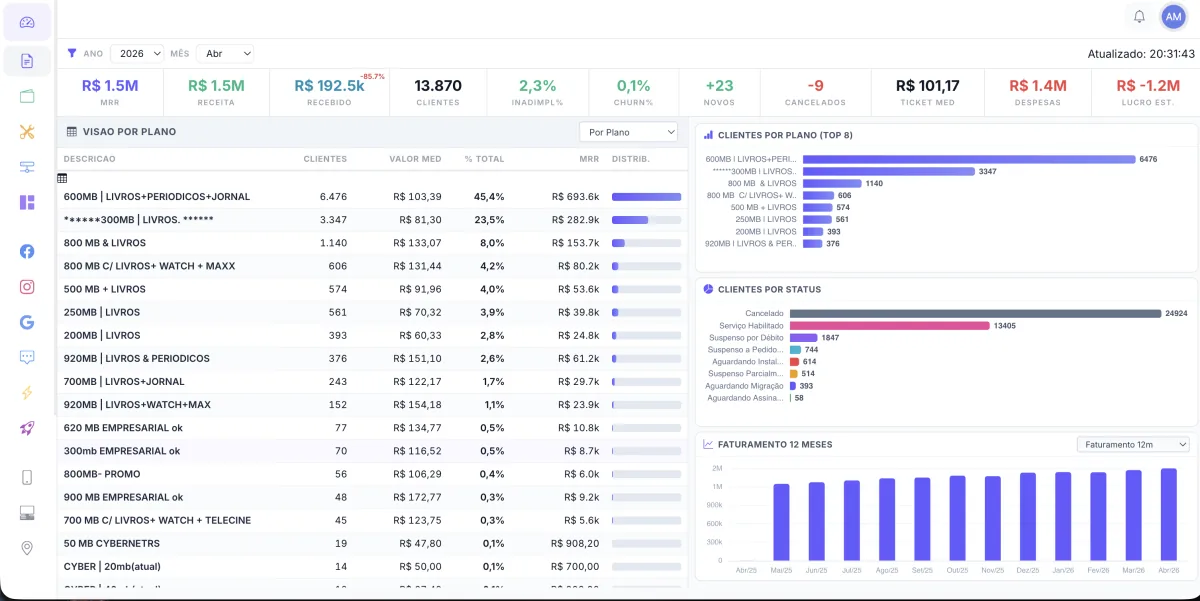This screenshot has width=1200, height=601.
Task: Click the R$ 172,77 value cell
Action: click(419, 497)
